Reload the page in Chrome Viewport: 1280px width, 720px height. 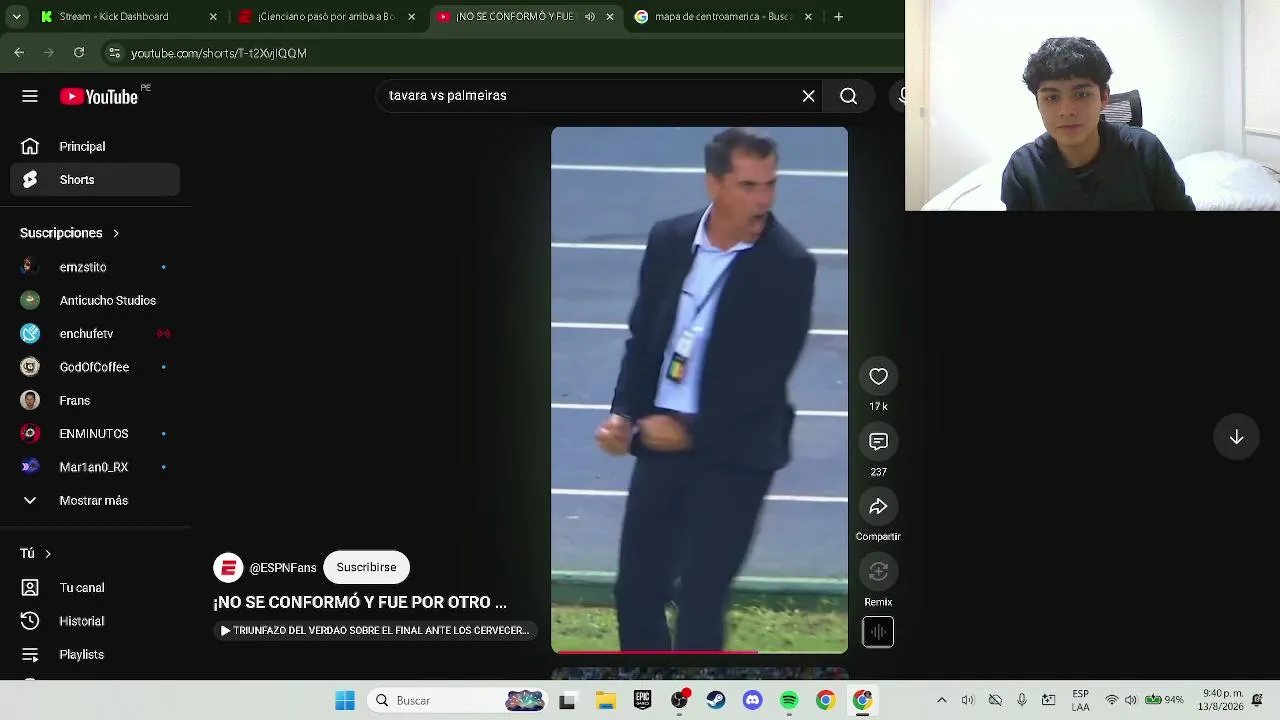(x=79, y=53)
